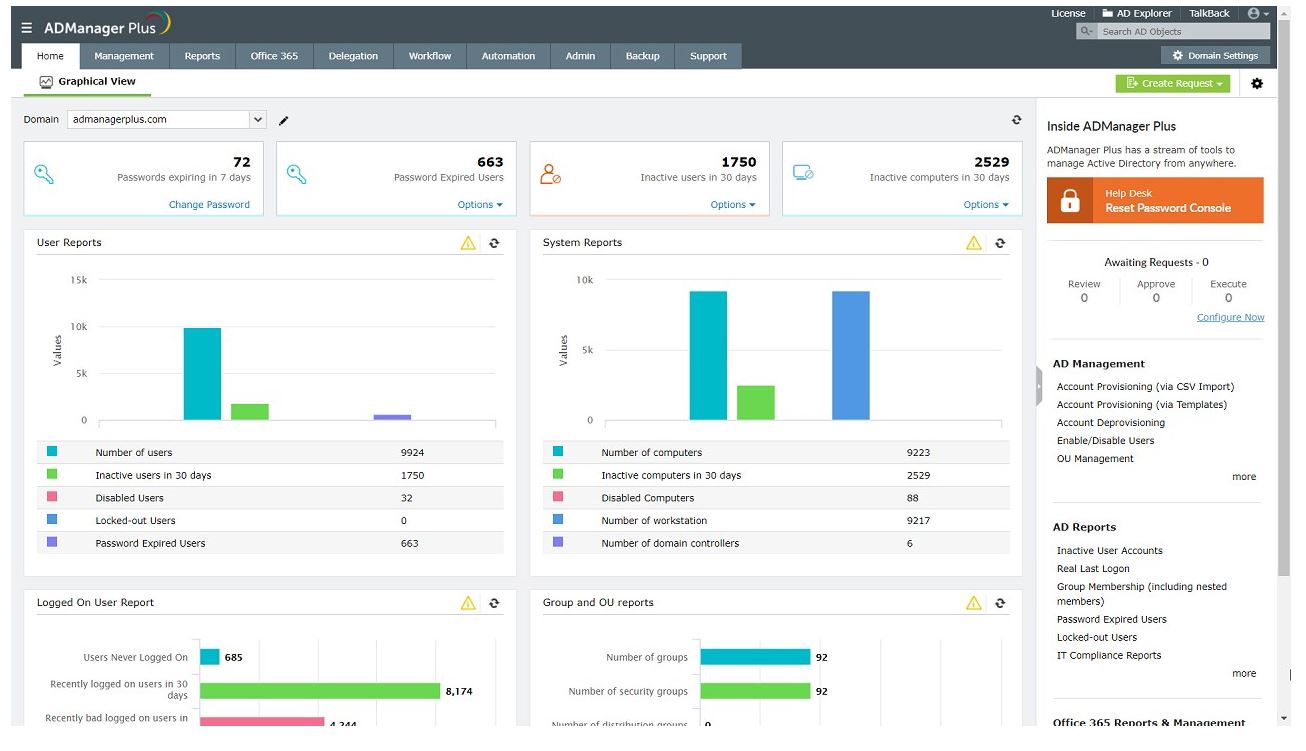Open the Enable/Disable Users link
Image resolution: width=1306 pixels, height=751 pixels.
(x=1105, y=441)
